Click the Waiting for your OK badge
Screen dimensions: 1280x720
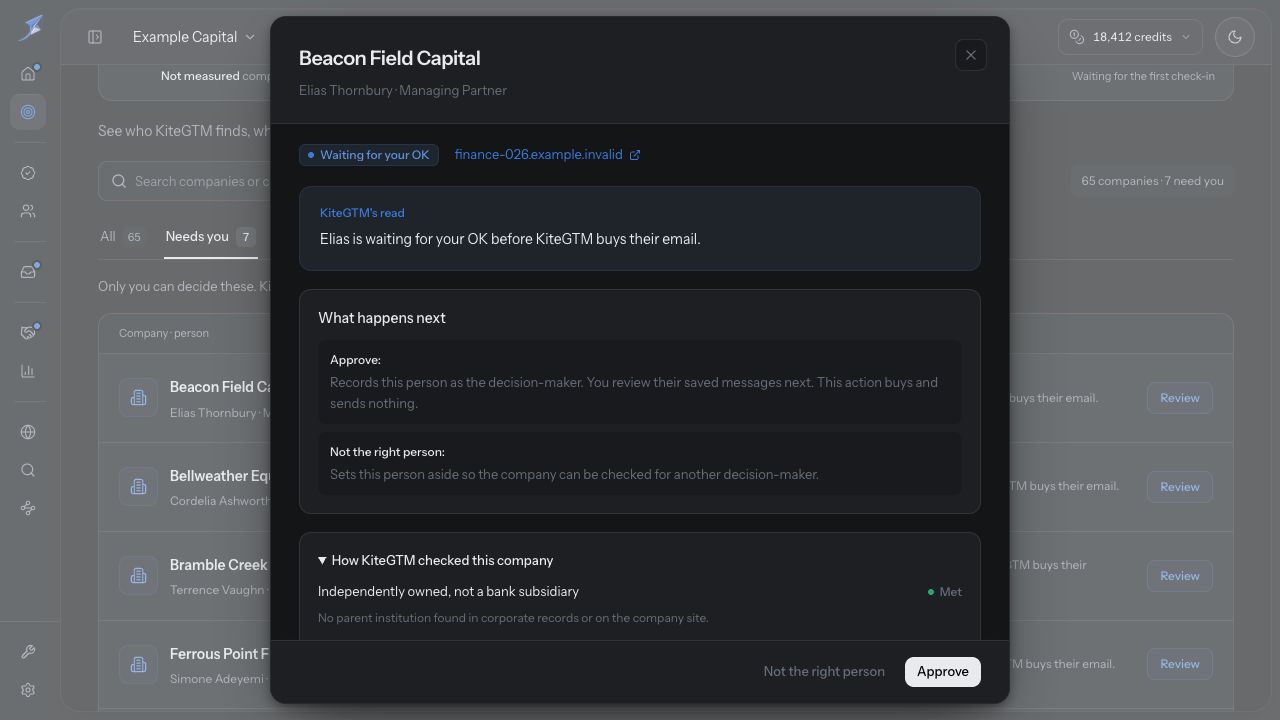(x=369, y=155)
